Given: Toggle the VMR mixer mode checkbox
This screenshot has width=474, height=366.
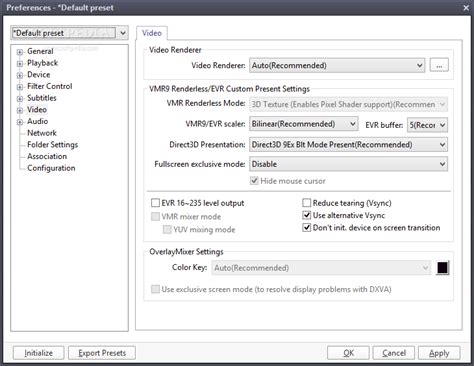Looking at the screenshot, I should tap(155, 217).
